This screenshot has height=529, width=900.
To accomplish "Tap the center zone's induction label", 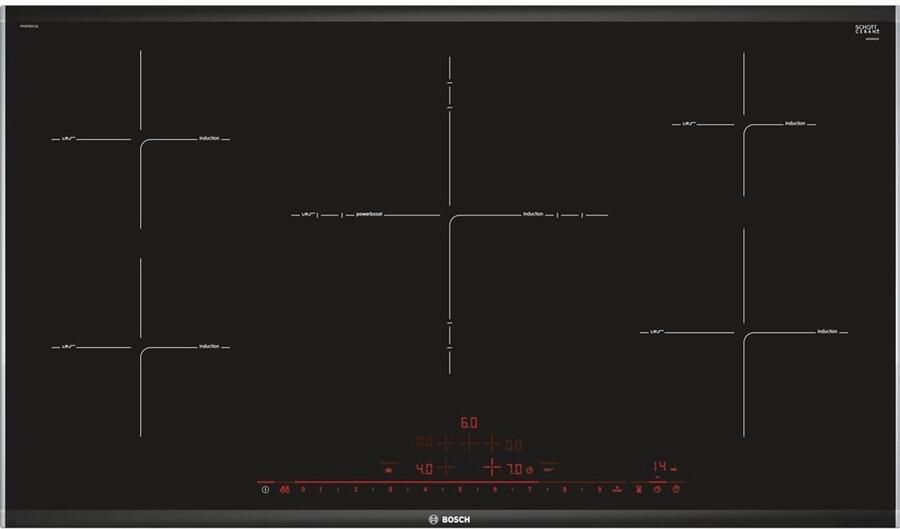I will (x=533, y=214).
